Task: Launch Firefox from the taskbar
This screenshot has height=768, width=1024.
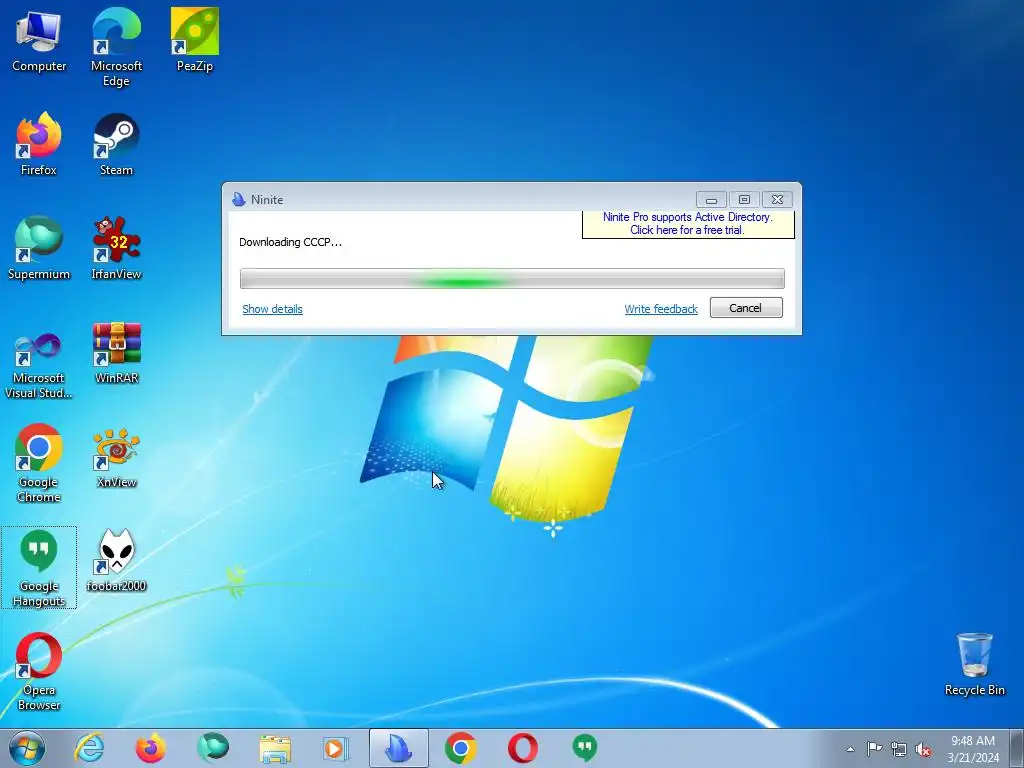Action: [x=150, y=748]
